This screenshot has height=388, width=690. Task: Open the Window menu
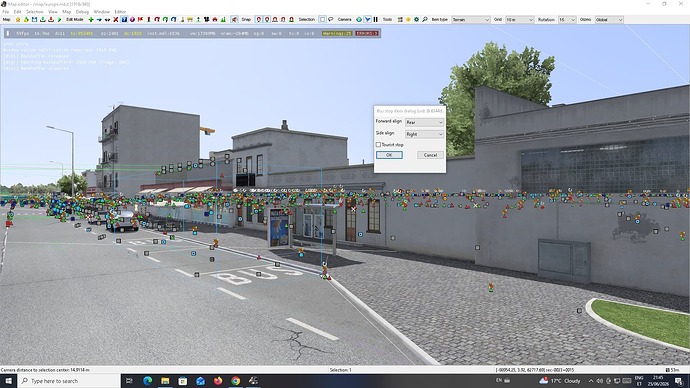coord(102,12)
